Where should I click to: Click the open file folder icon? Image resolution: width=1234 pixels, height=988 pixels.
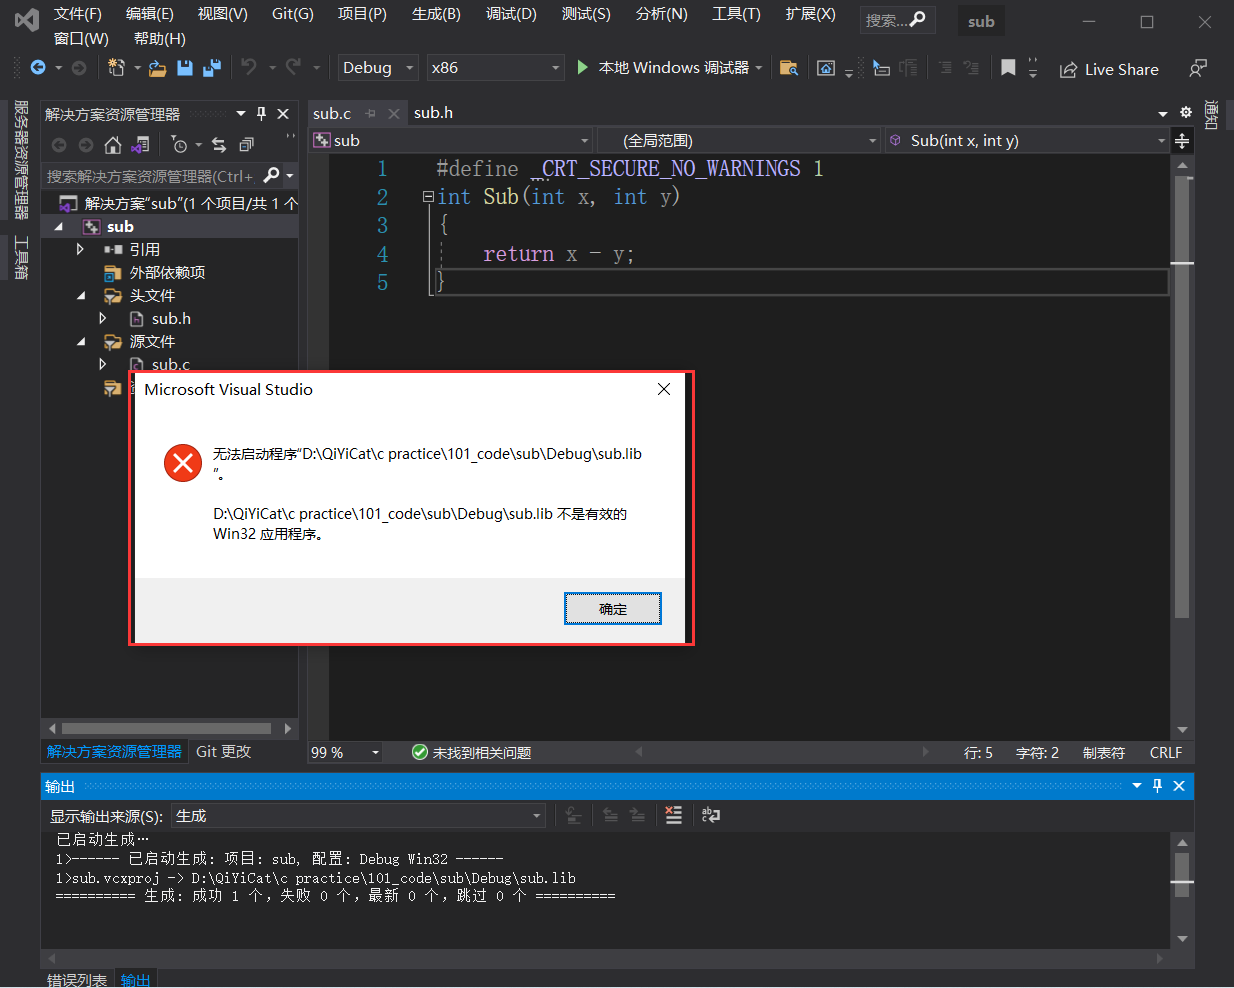(157, 68)
